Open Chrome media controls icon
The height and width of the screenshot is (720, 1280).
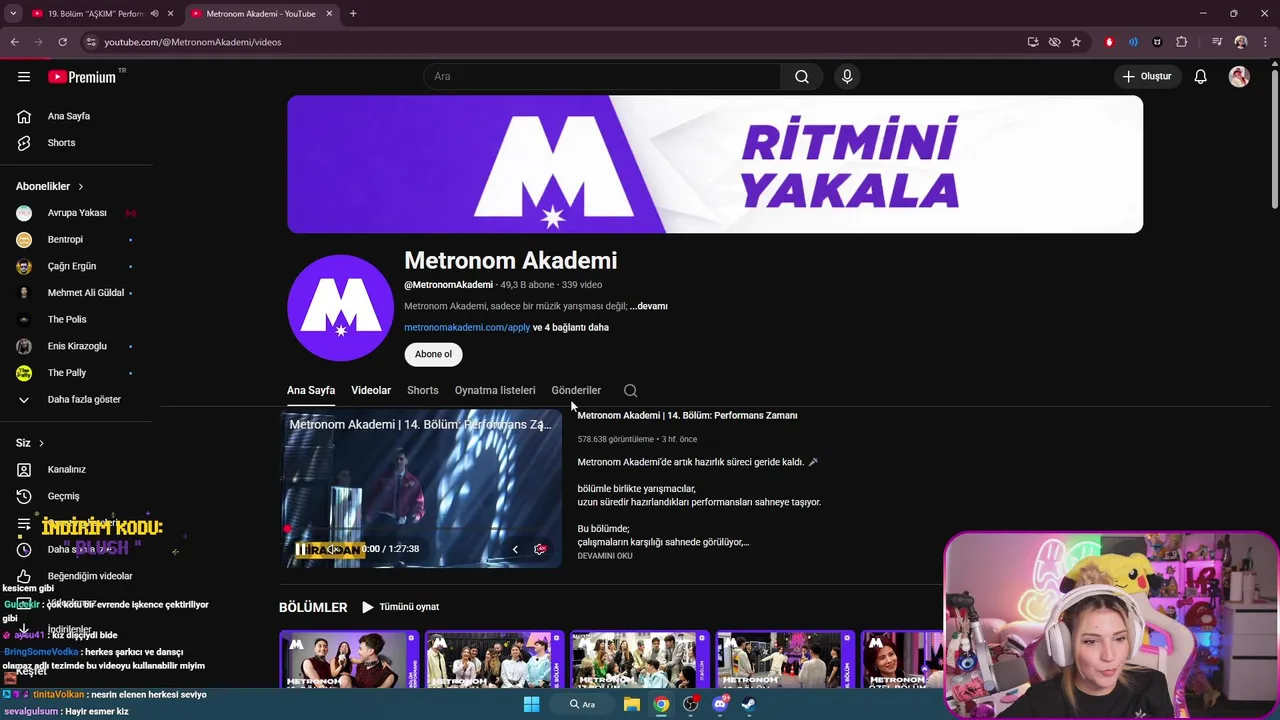coord(1217,42)
